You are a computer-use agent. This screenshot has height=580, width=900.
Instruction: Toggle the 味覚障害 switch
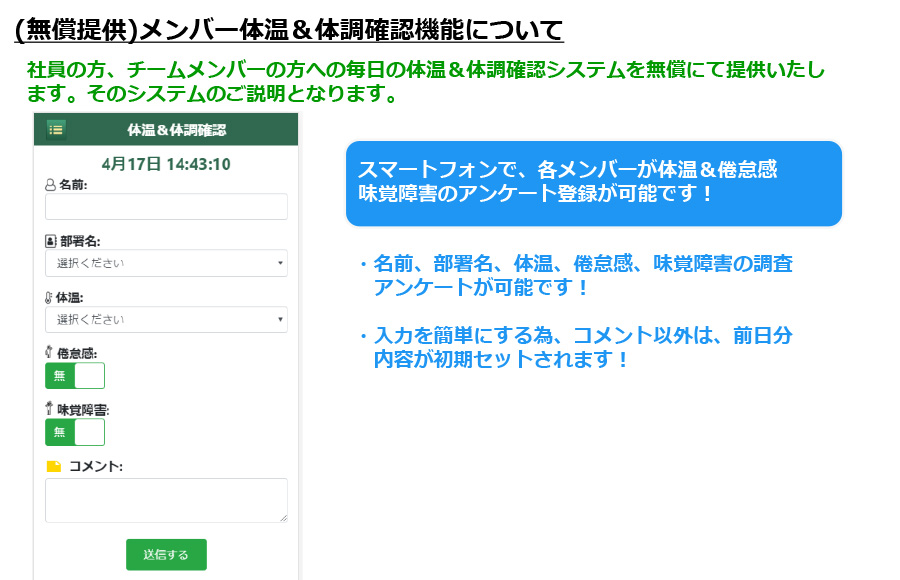[75, 432]
